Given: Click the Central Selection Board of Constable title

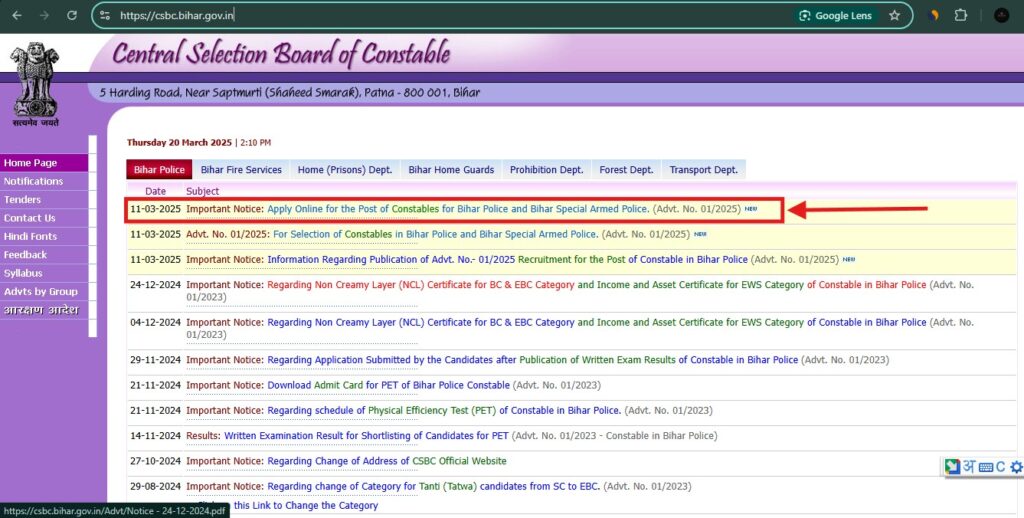Looking at the screenshot, I should coord(281,53).
